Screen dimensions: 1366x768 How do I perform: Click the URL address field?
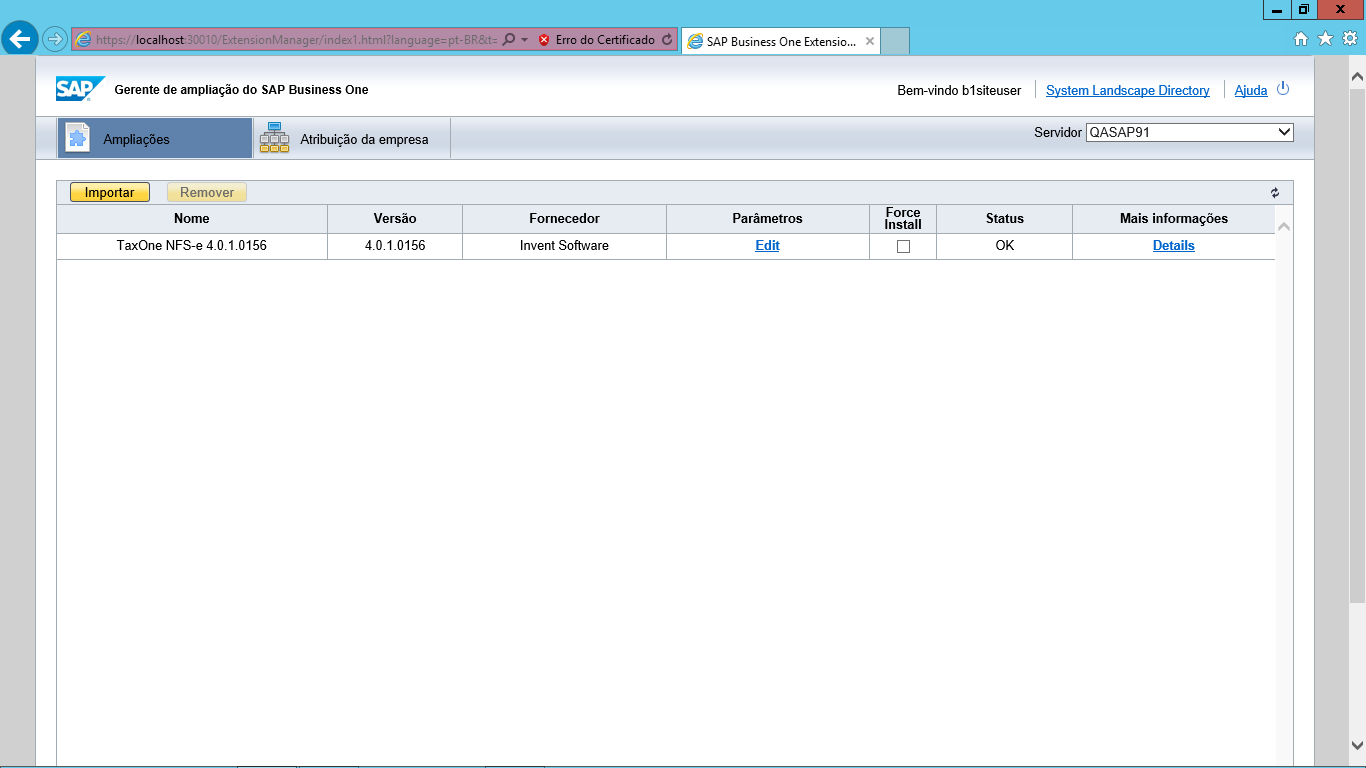(x=296, y=40)
